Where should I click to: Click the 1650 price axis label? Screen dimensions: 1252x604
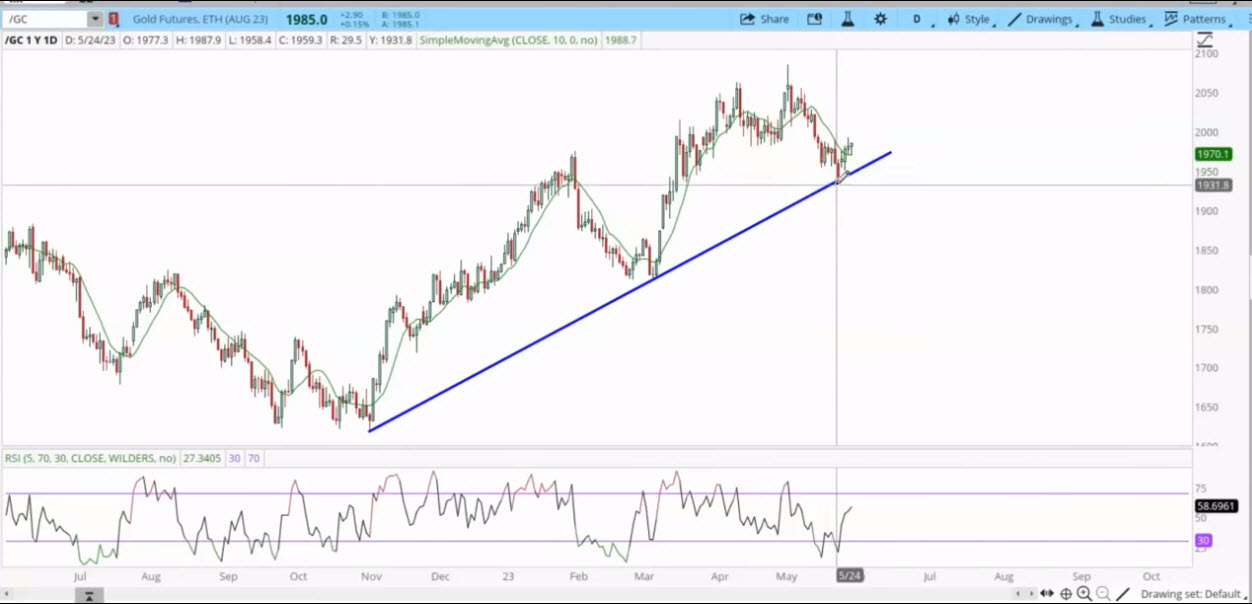1207,407
